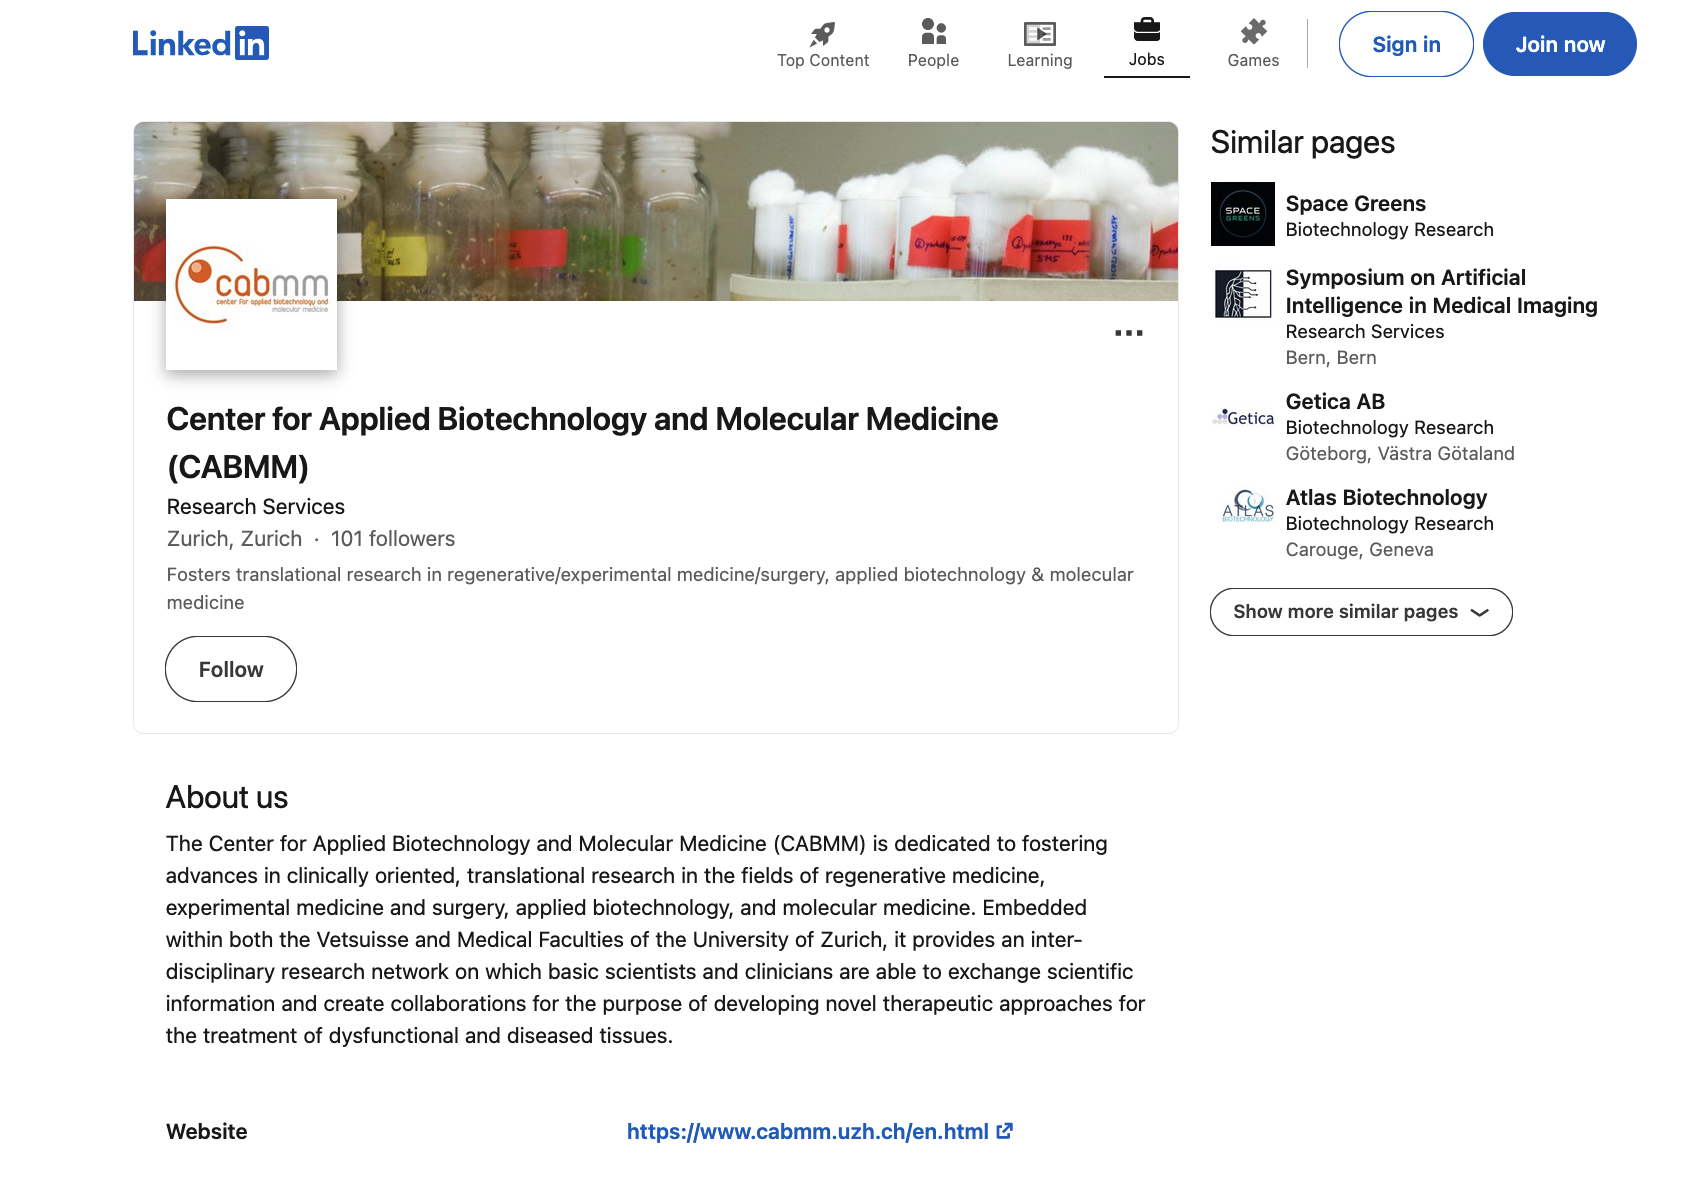Click the Sign in button
This screenshot has height=1177, width=1688.
1406,44
